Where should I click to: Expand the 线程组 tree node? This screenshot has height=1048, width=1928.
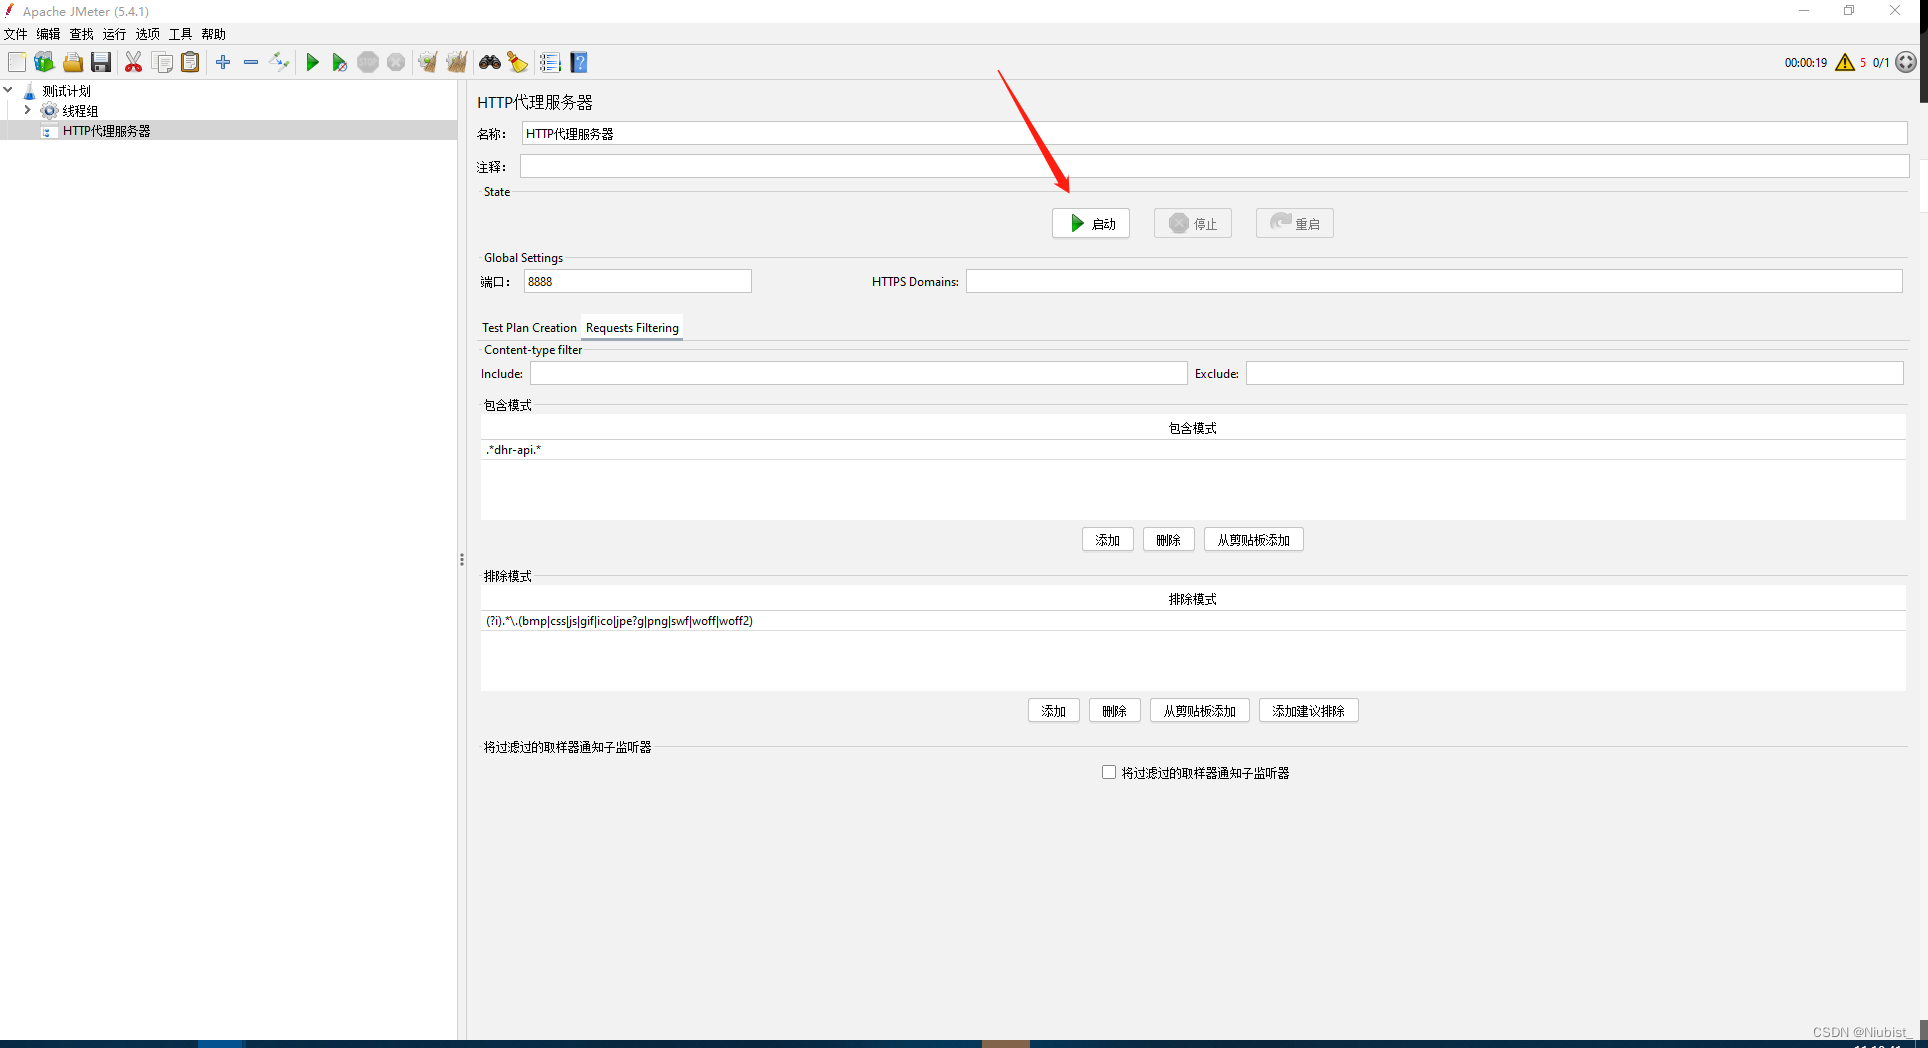[27, 110]
